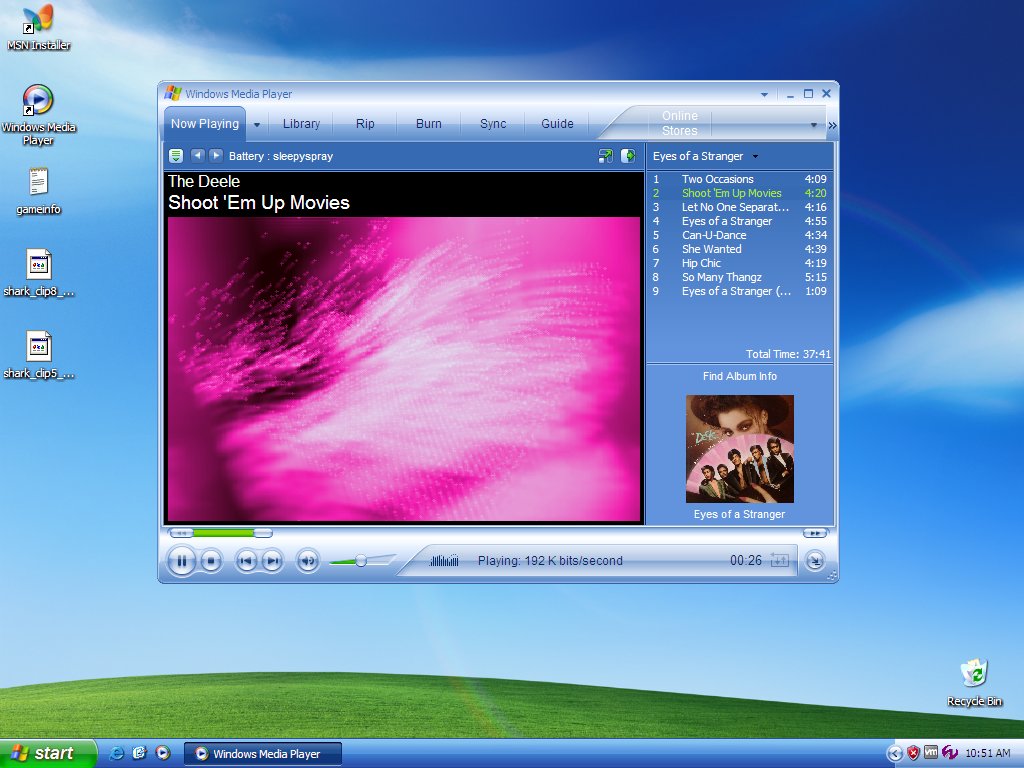The image size is (1024, 768).
Task: Select Can-U-Dance from the playlist
Action: click(x=712, y=235)
